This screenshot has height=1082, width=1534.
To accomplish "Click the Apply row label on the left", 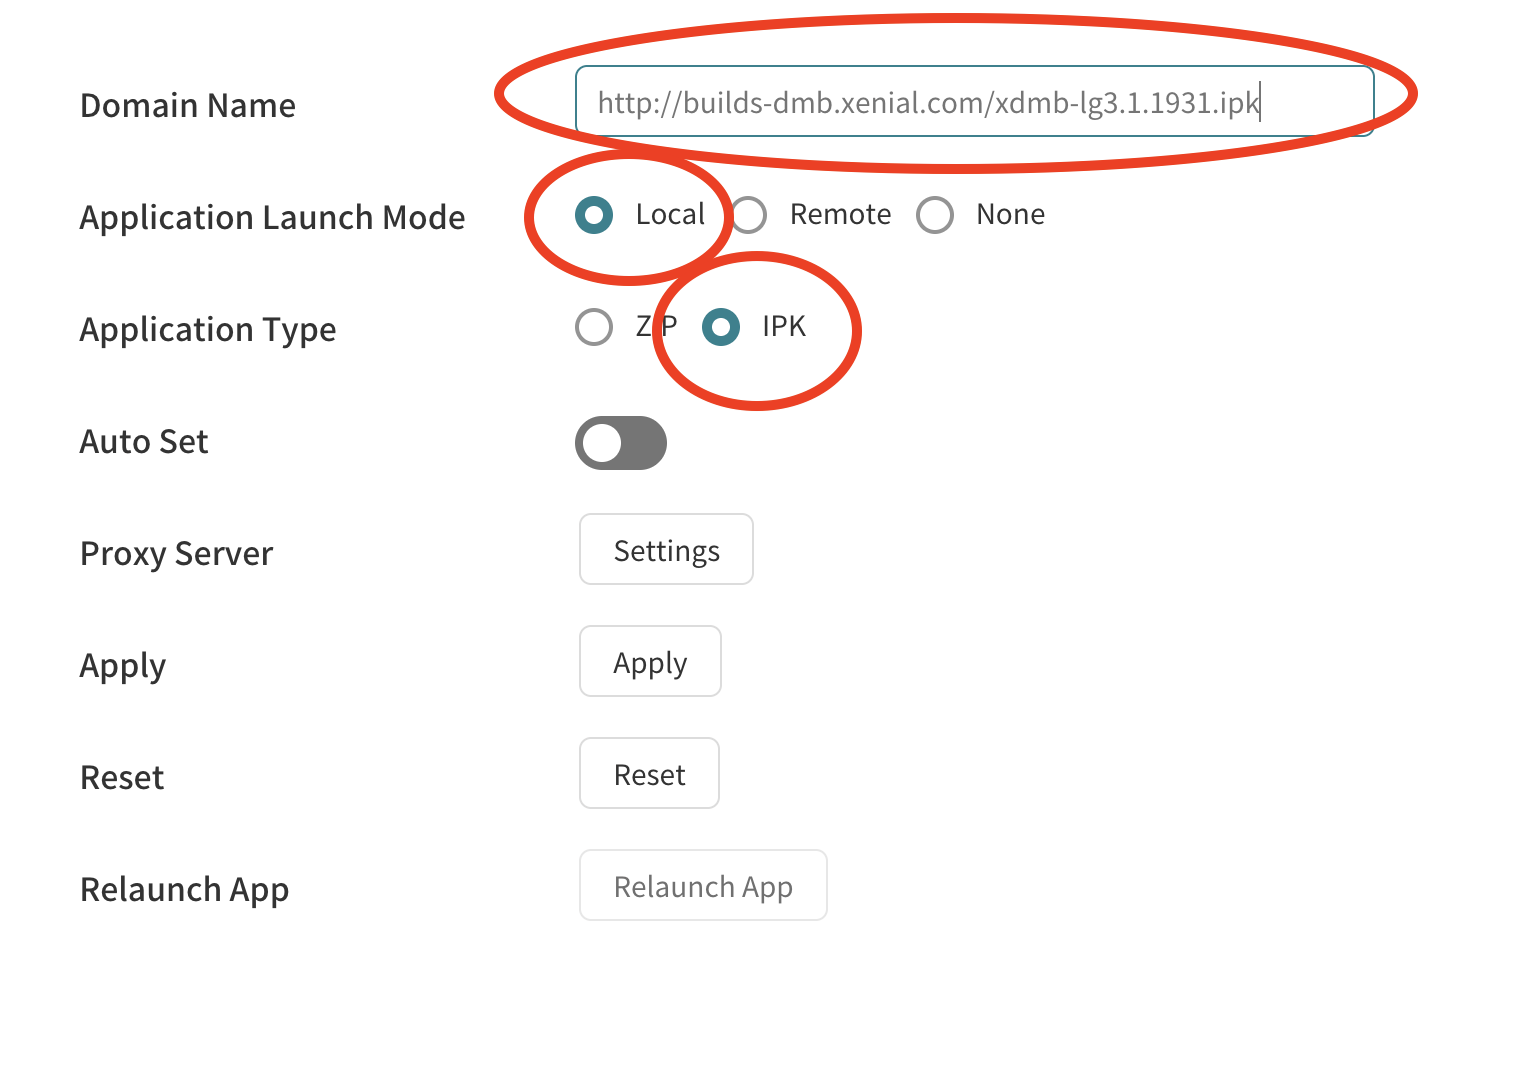I will [122, 666].
